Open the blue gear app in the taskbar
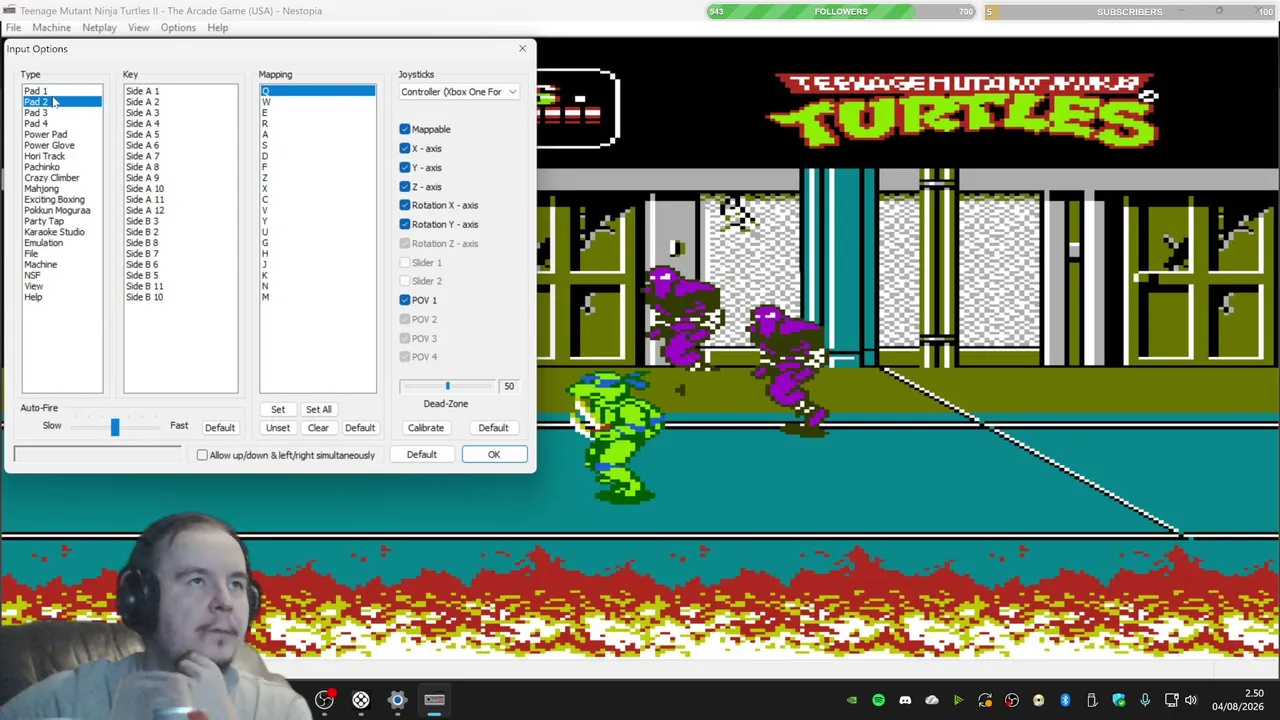The width and height of the screenshot is (1280, 720). point(397,700)
